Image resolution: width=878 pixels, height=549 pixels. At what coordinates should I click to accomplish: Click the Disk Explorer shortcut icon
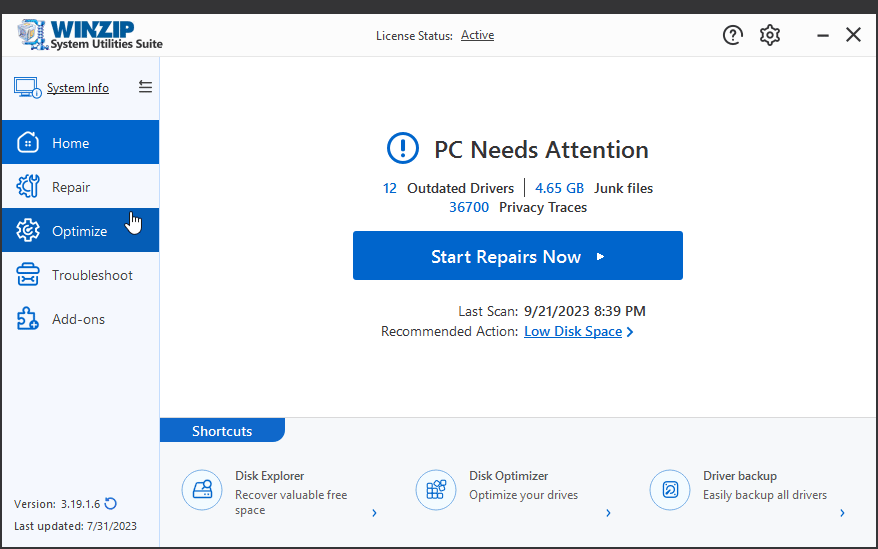(202, 490)
